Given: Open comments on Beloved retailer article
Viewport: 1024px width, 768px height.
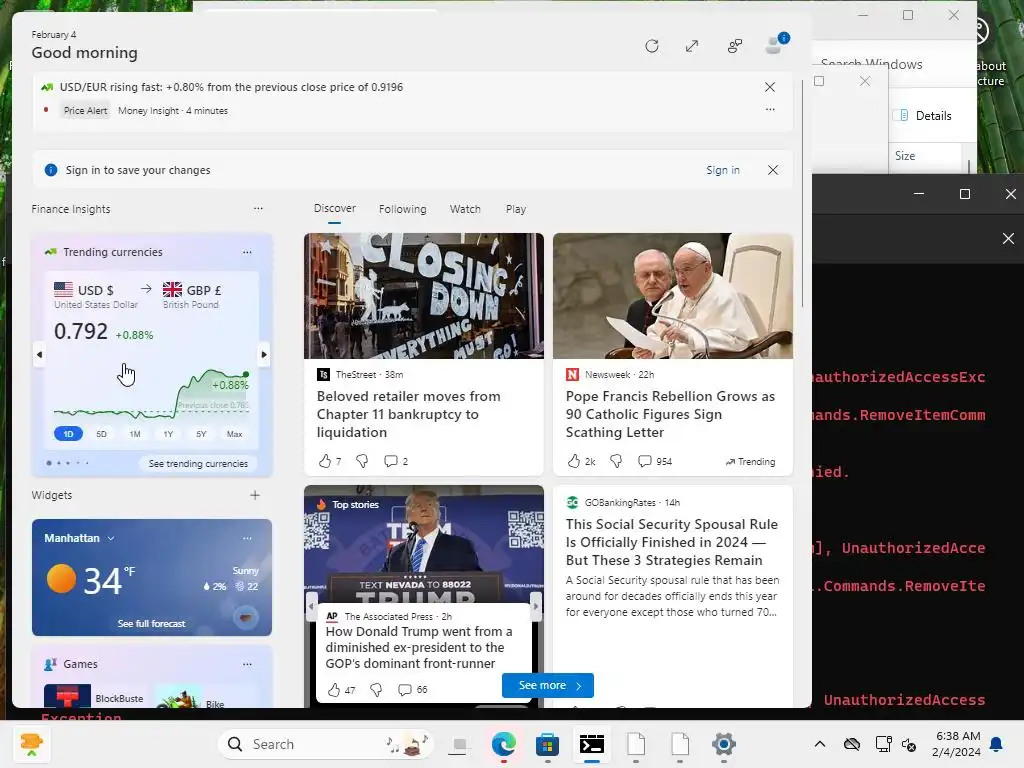Looking at the screenshot, I should pos(396,461).
